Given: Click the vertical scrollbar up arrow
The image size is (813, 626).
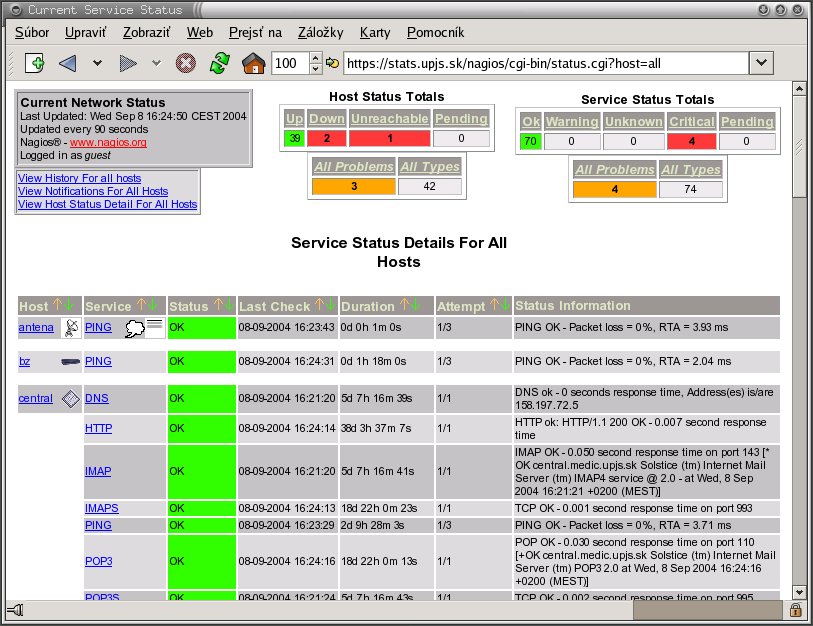Looking at the screenshot, I should [799, 89].
